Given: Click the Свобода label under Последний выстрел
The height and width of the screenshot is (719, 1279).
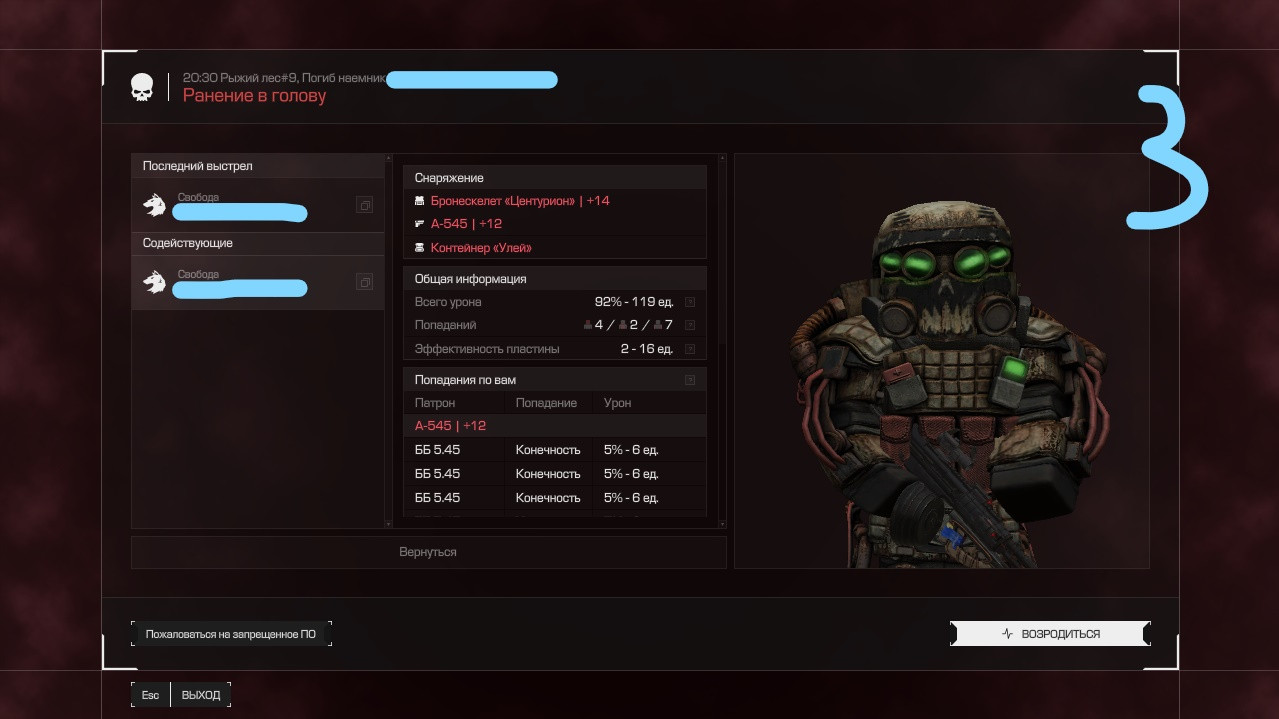Looking at the screenshot, I should 198,197.
